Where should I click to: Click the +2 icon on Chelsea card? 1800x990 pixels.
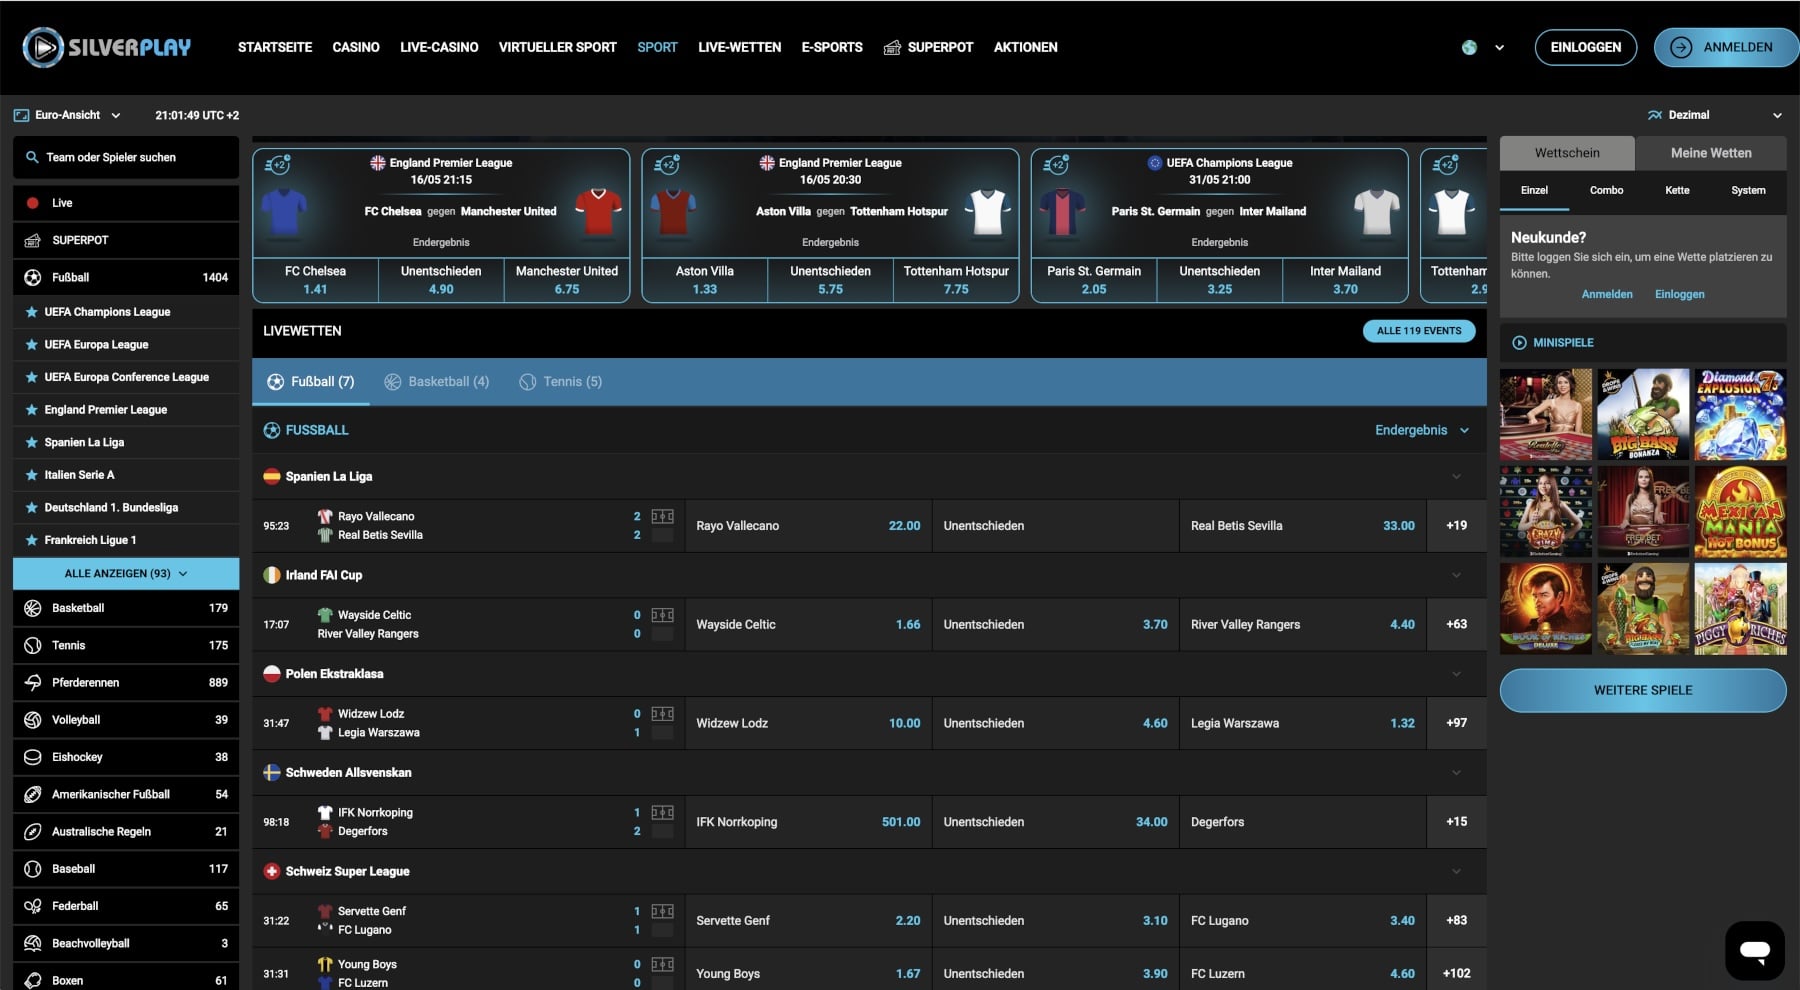[278, 164]
